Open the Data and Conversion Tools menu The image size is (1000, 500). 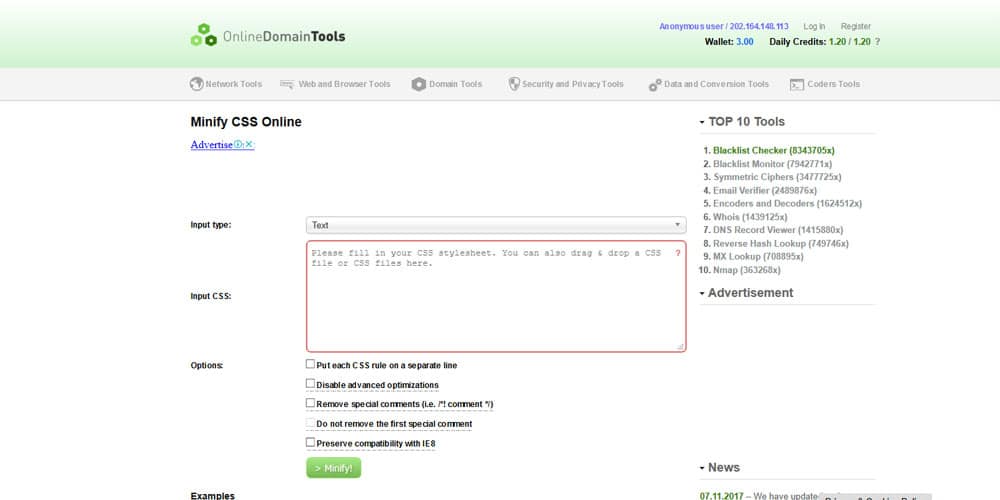(x=716, y=84)
